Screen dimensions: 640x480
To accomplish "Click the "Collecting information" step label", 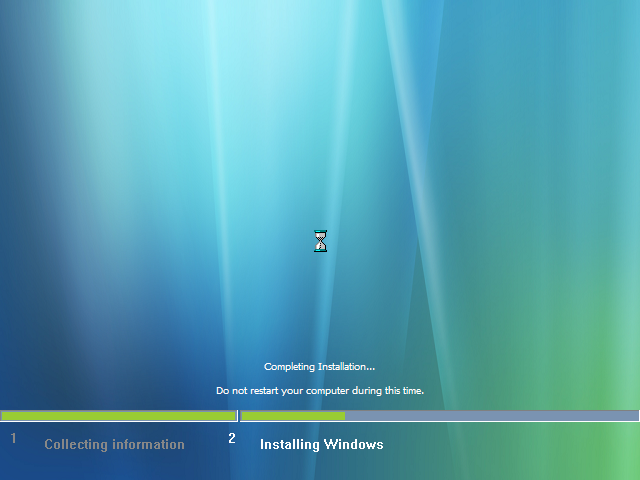I will click(114, 444).
